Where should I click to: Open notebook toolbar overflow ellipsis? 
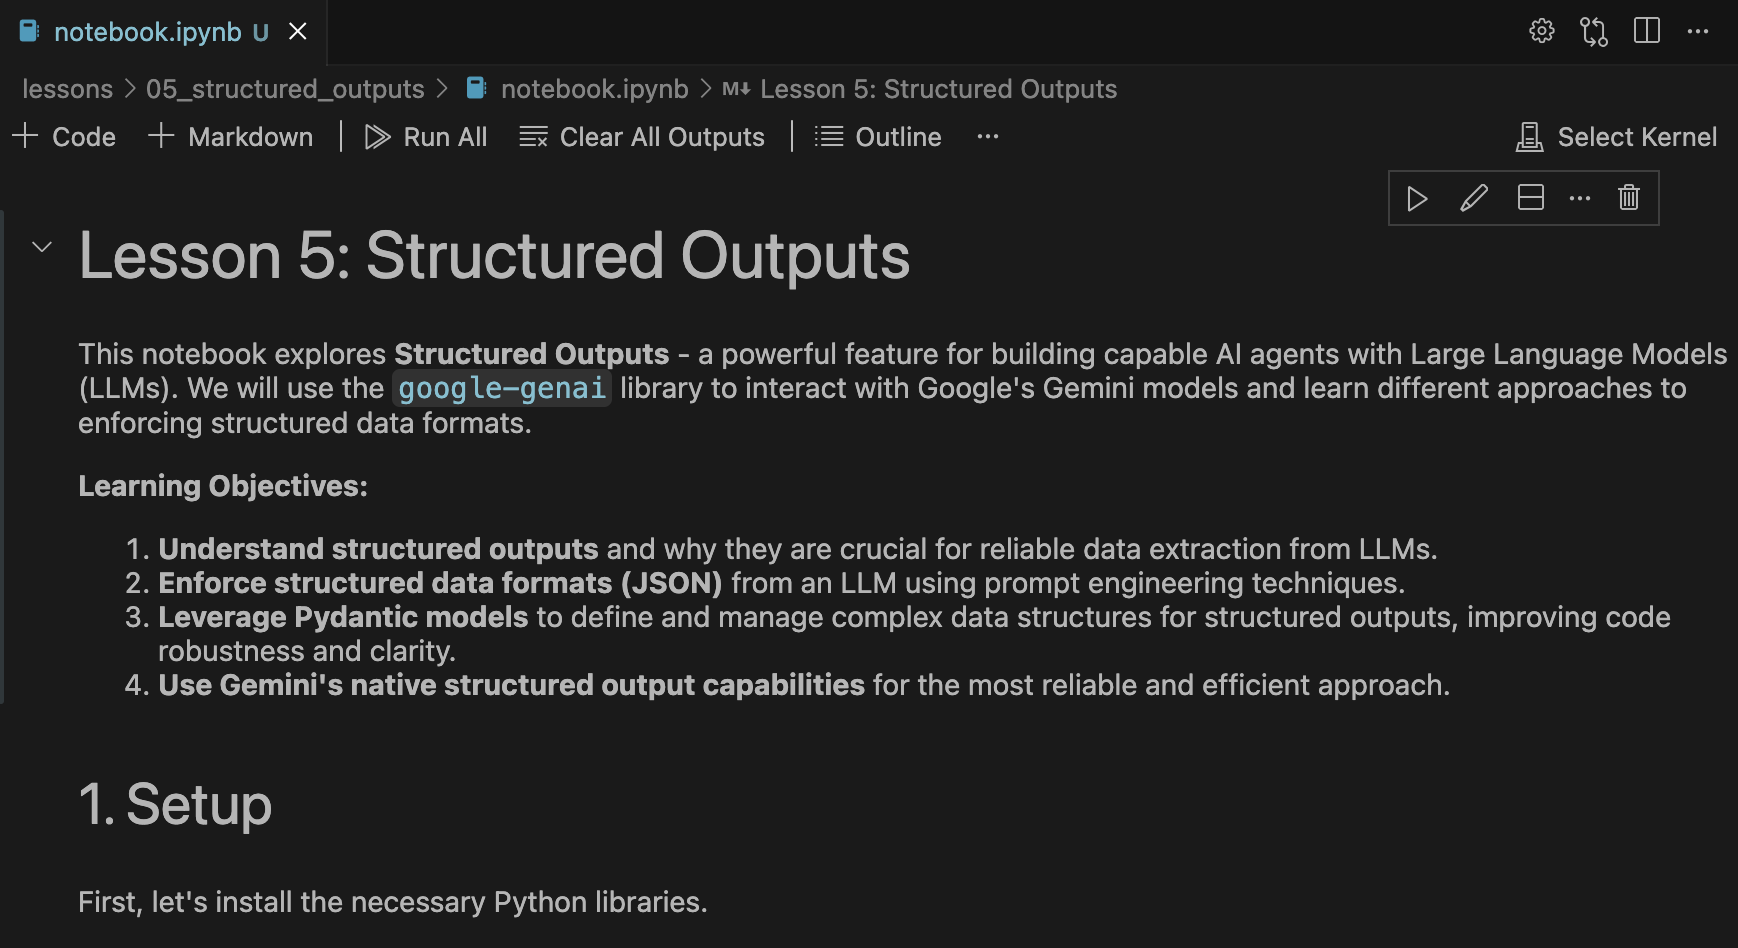coord(988,137)
